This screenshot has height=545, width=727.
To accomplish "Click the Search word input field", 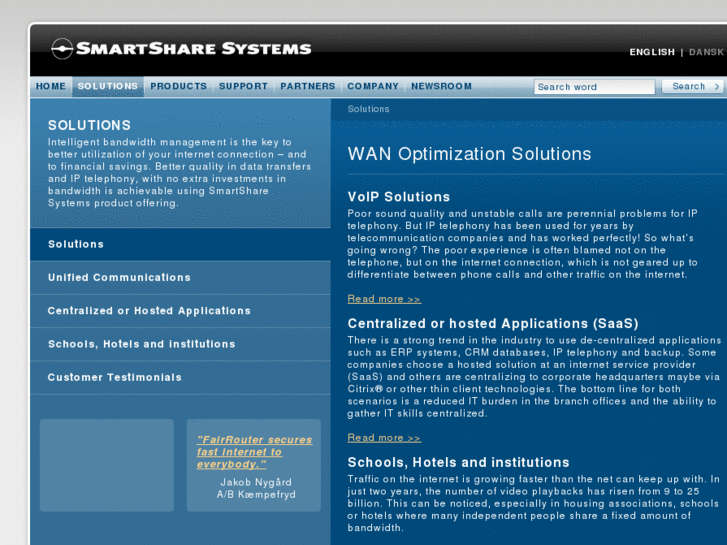I will 594,87.
